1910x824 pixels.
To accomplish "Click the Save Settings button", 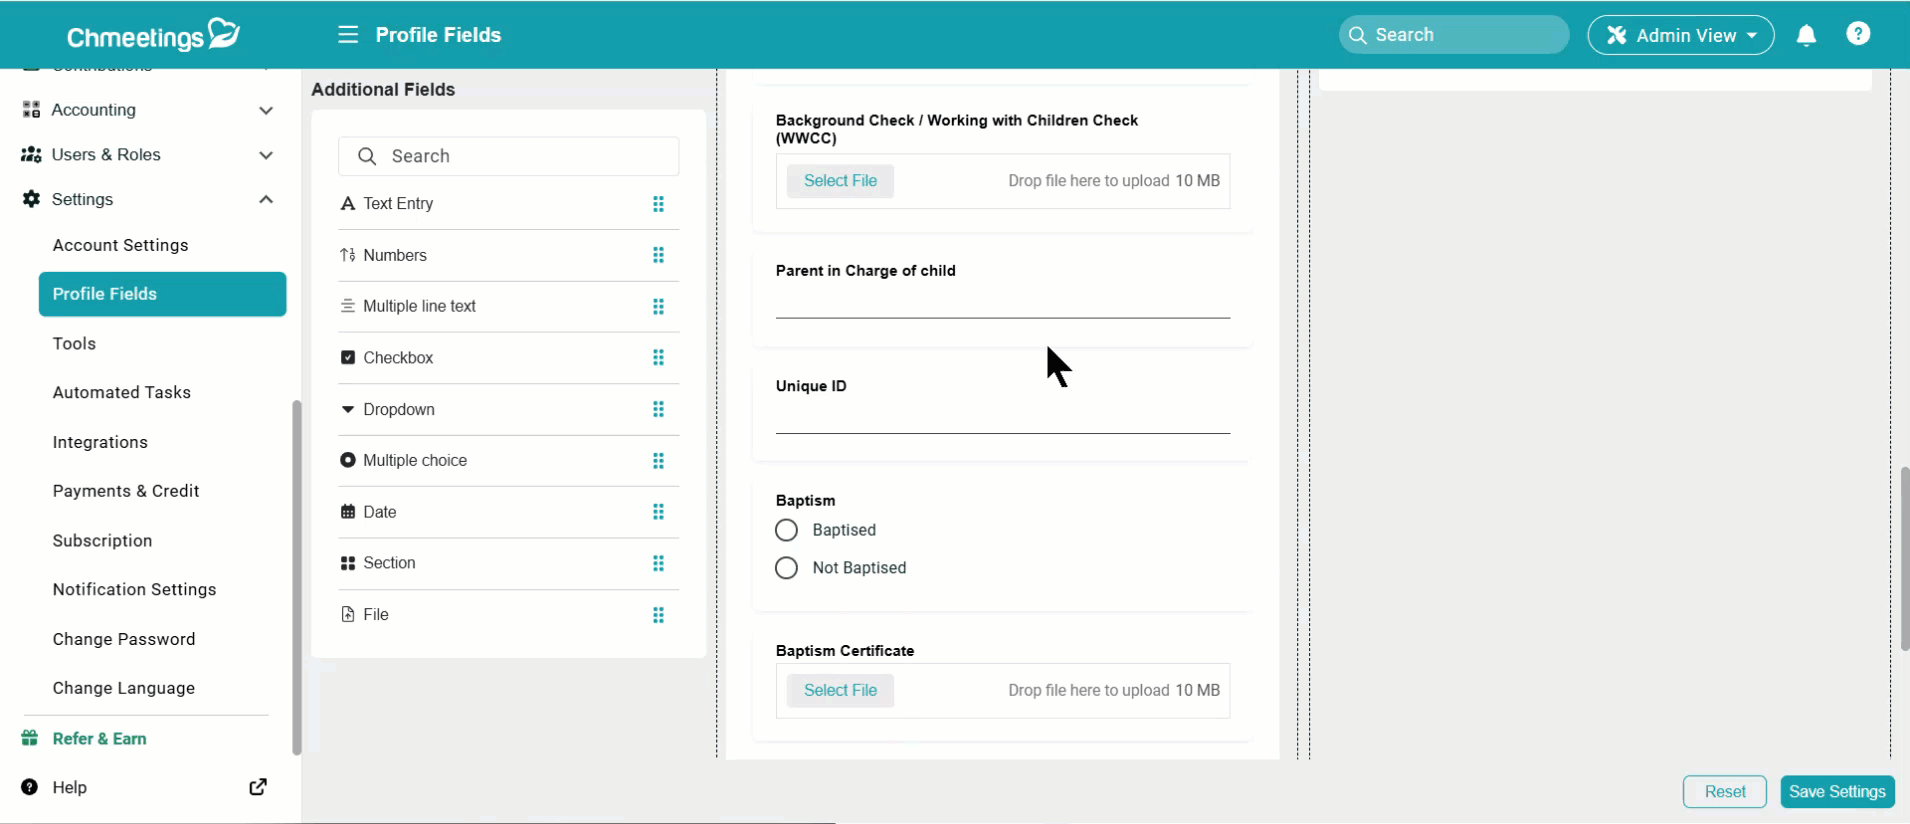I will click(x=1837, y=791).
